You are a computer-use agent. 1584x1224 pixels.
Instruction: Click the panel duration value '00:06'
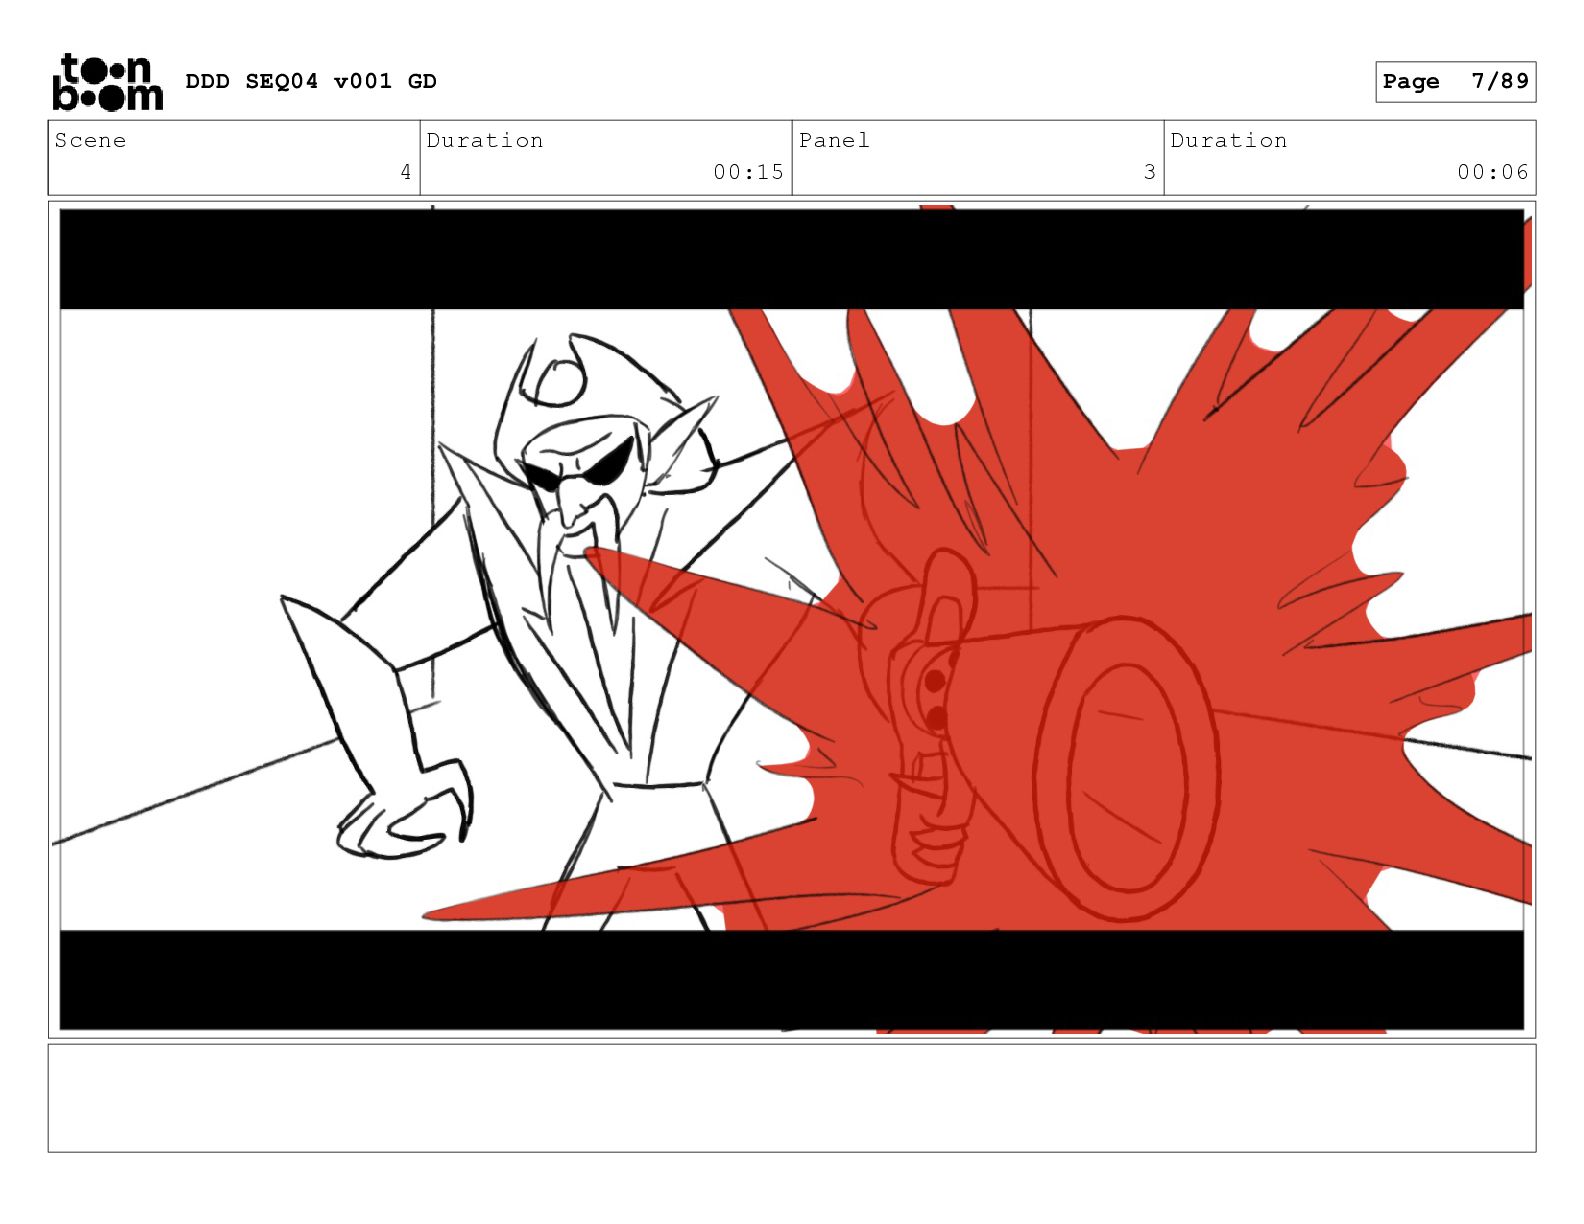[x=1492, y=172]
